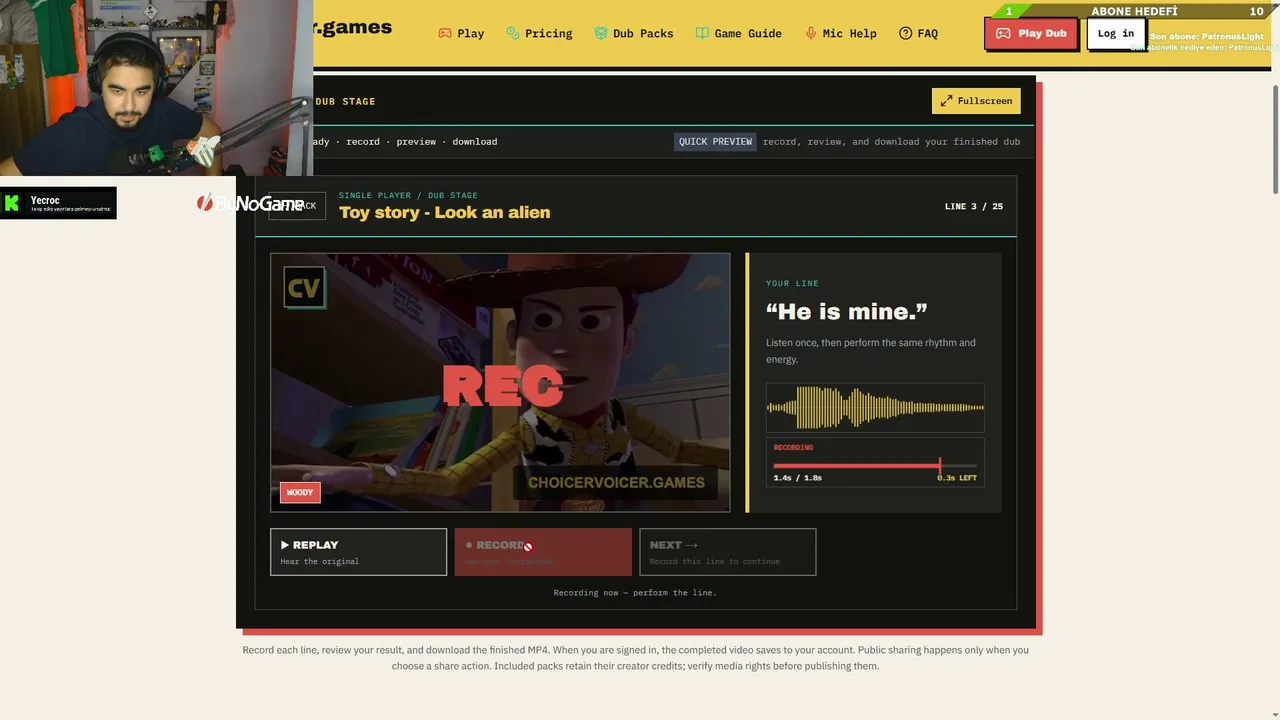Click the yellow audio waveform

pos(875,407)
